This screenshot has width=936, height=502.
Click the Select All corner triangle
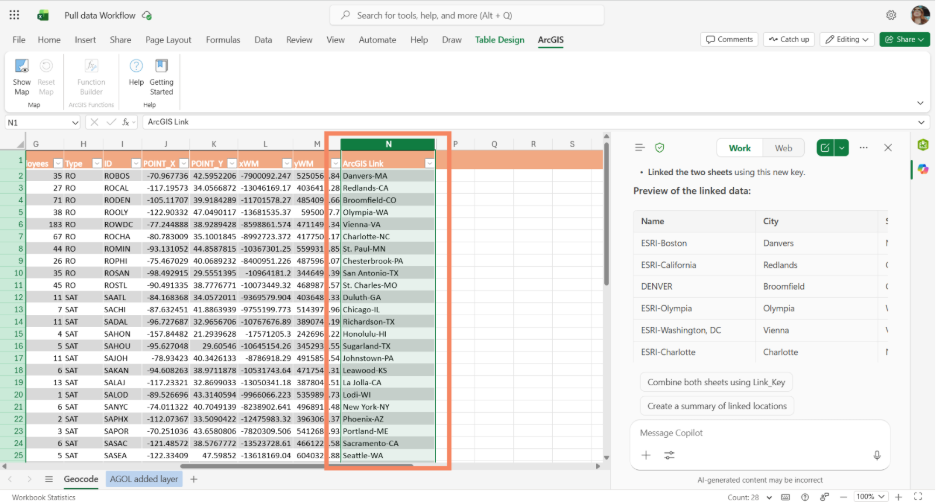[20, 144]
